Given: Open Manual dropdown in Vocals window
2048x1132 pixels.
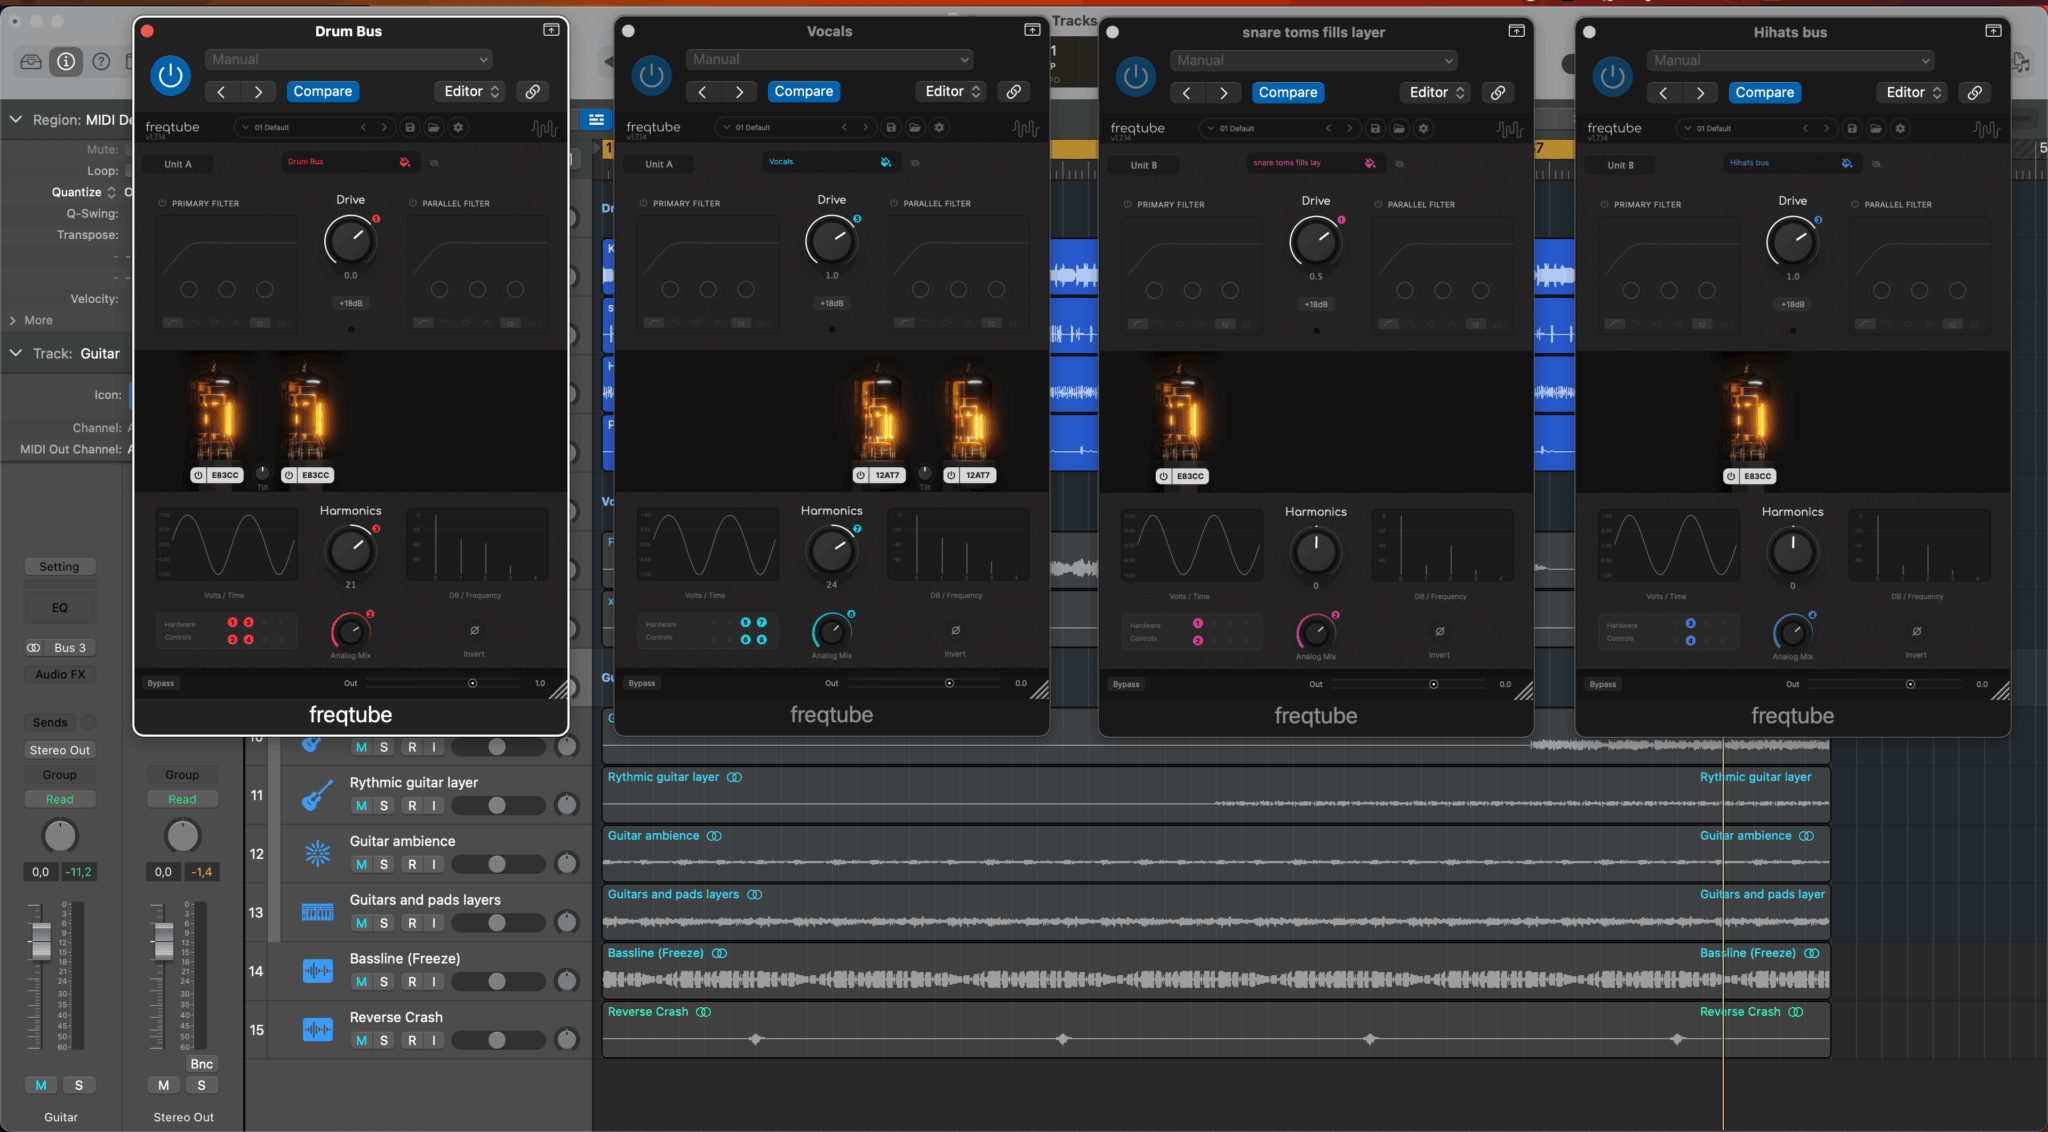Looking at the screenshot, I should [829, 60].
